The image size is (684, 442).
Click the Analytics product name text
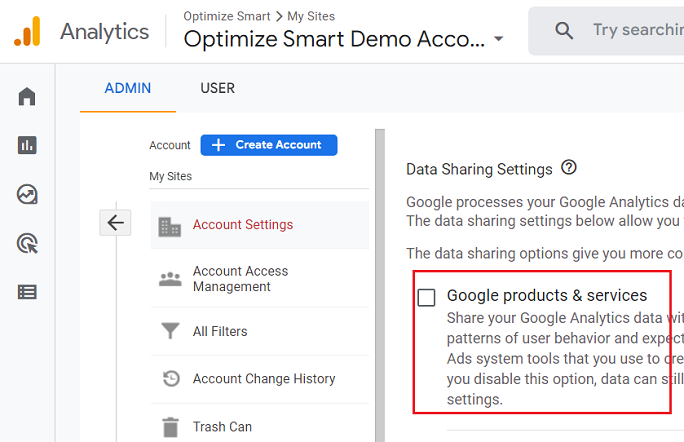tap(105, 31)
